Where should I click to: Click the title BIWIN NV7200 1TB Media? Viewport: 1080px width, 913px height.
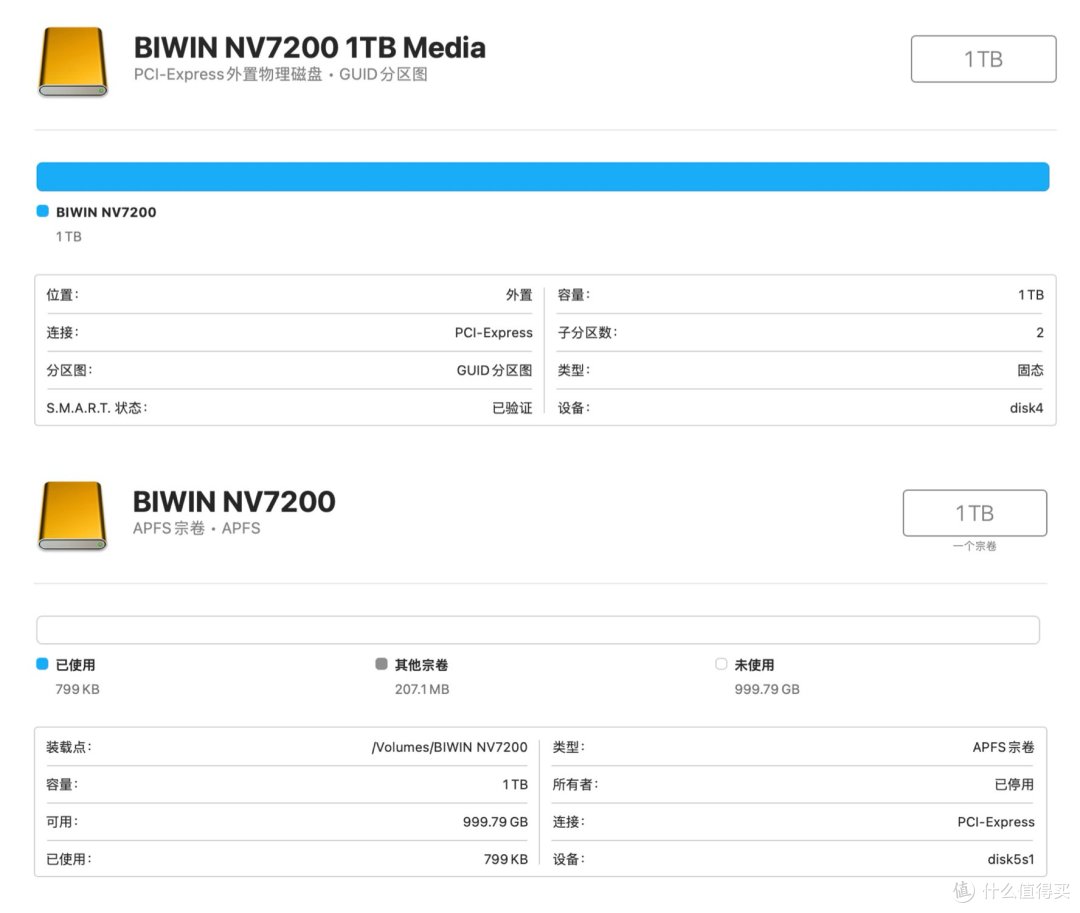click(x=309, y=48)
